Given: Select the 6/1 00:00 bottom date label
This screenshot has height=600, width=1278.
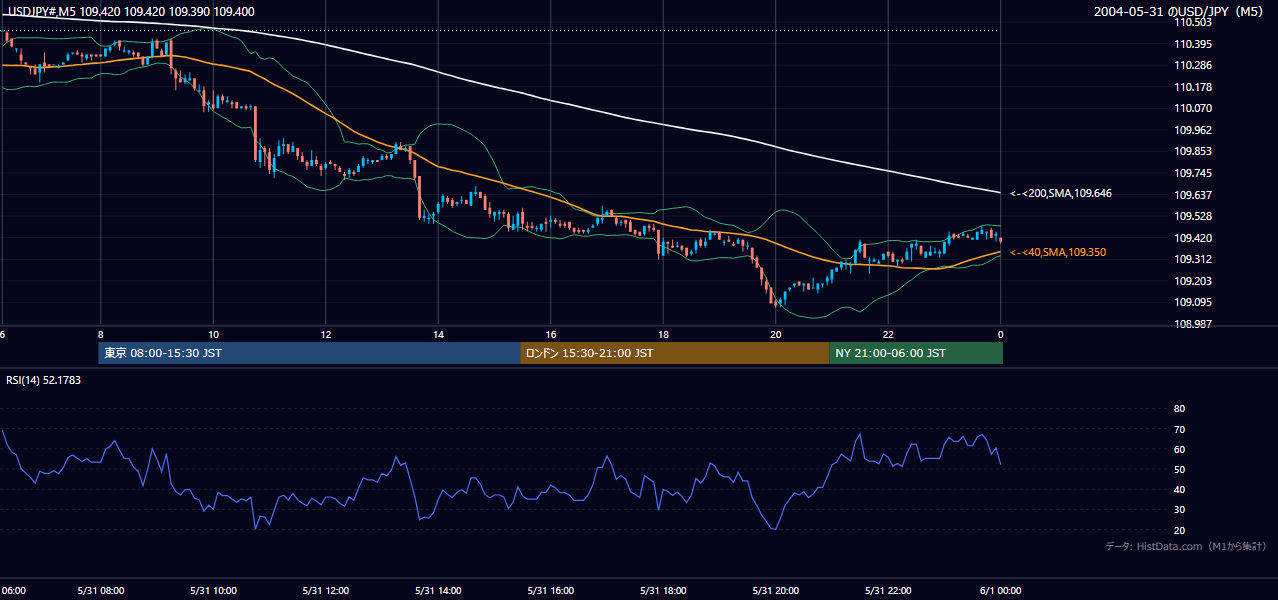Looking at the screenshot, I should pyautogui.click(x=1000, y=591).
